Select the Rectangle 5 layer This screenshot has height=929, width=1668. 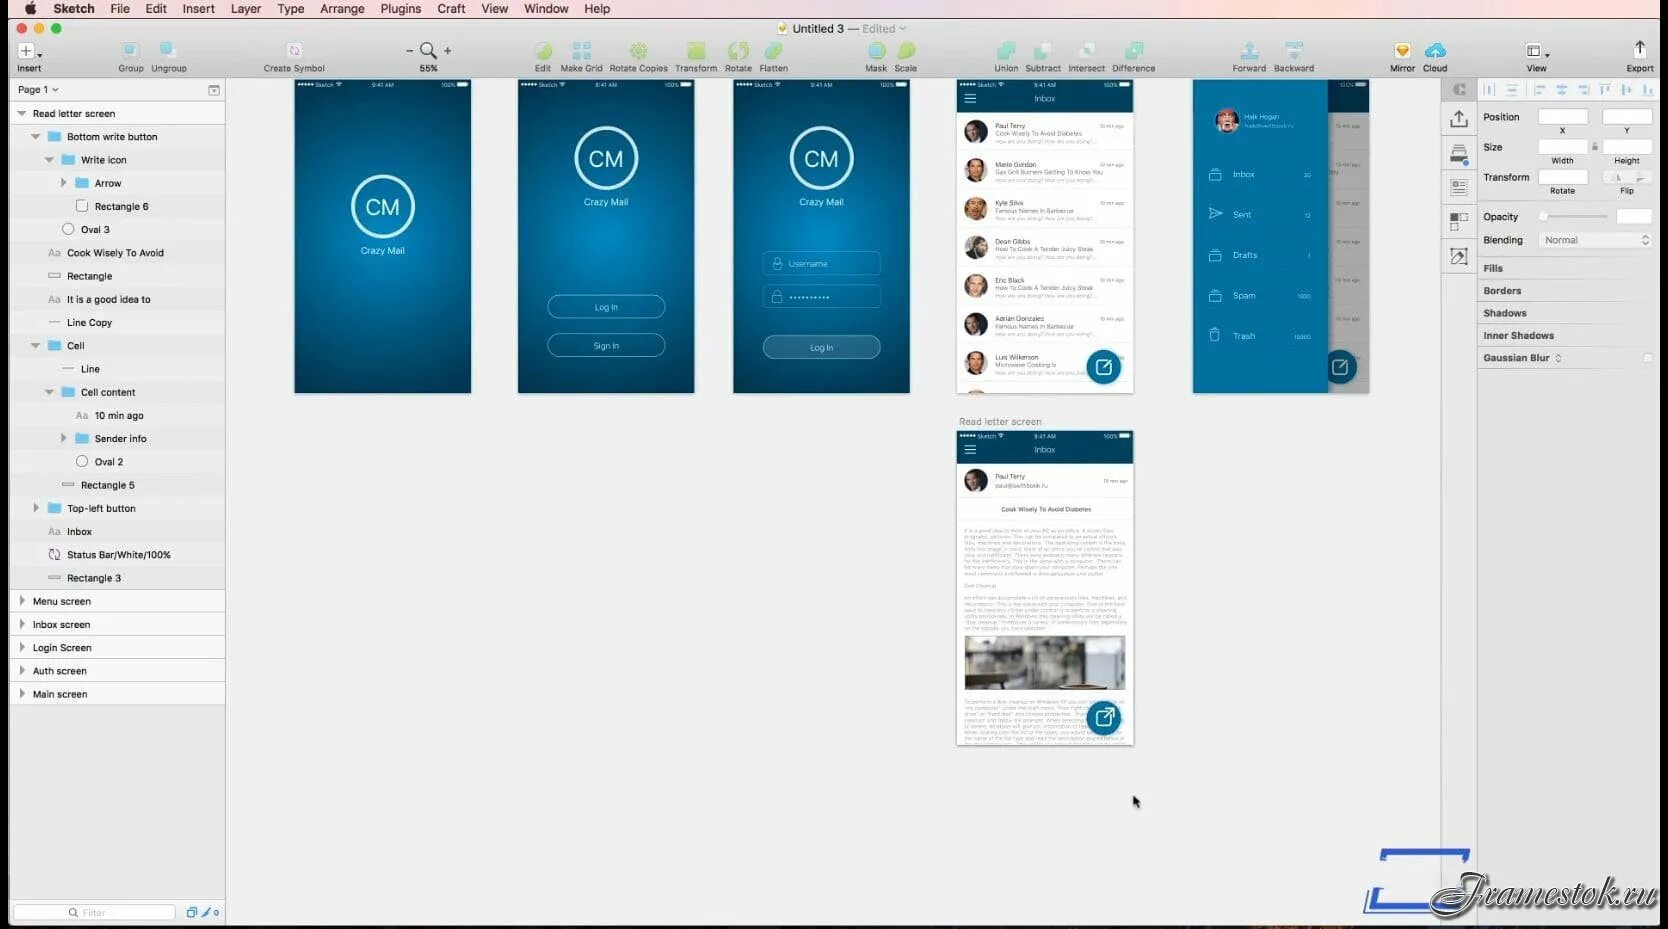(x=108, y=485)
